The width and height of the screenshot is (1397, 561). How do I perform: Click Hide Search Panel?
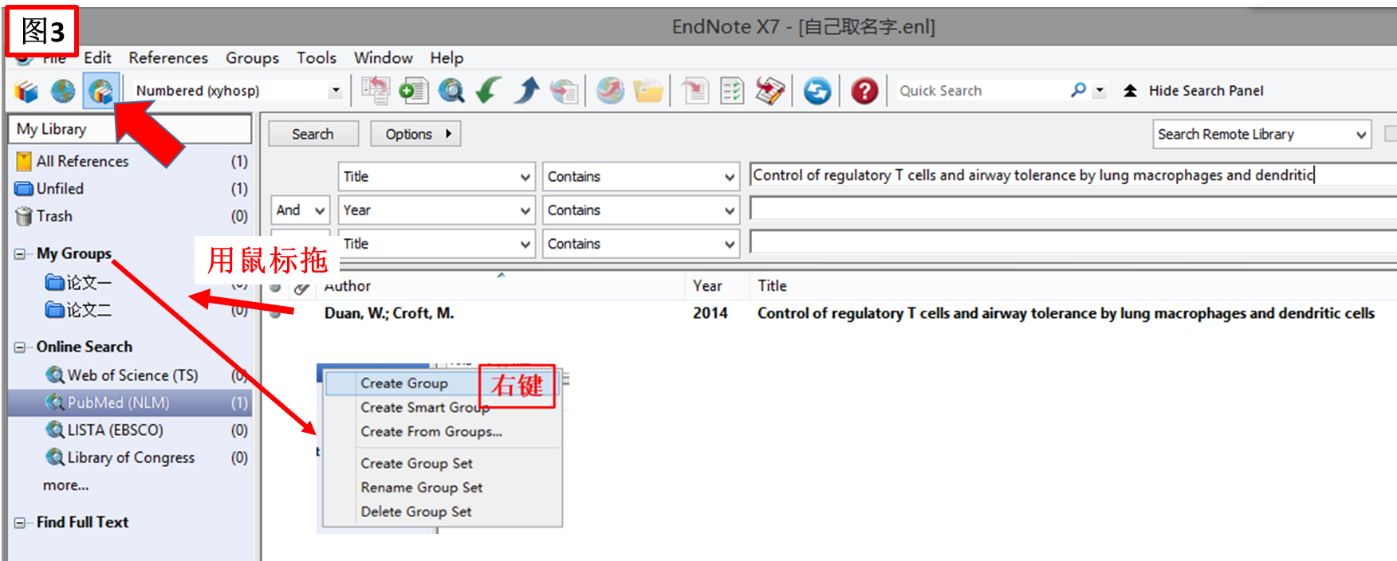tap(1206, 91)
